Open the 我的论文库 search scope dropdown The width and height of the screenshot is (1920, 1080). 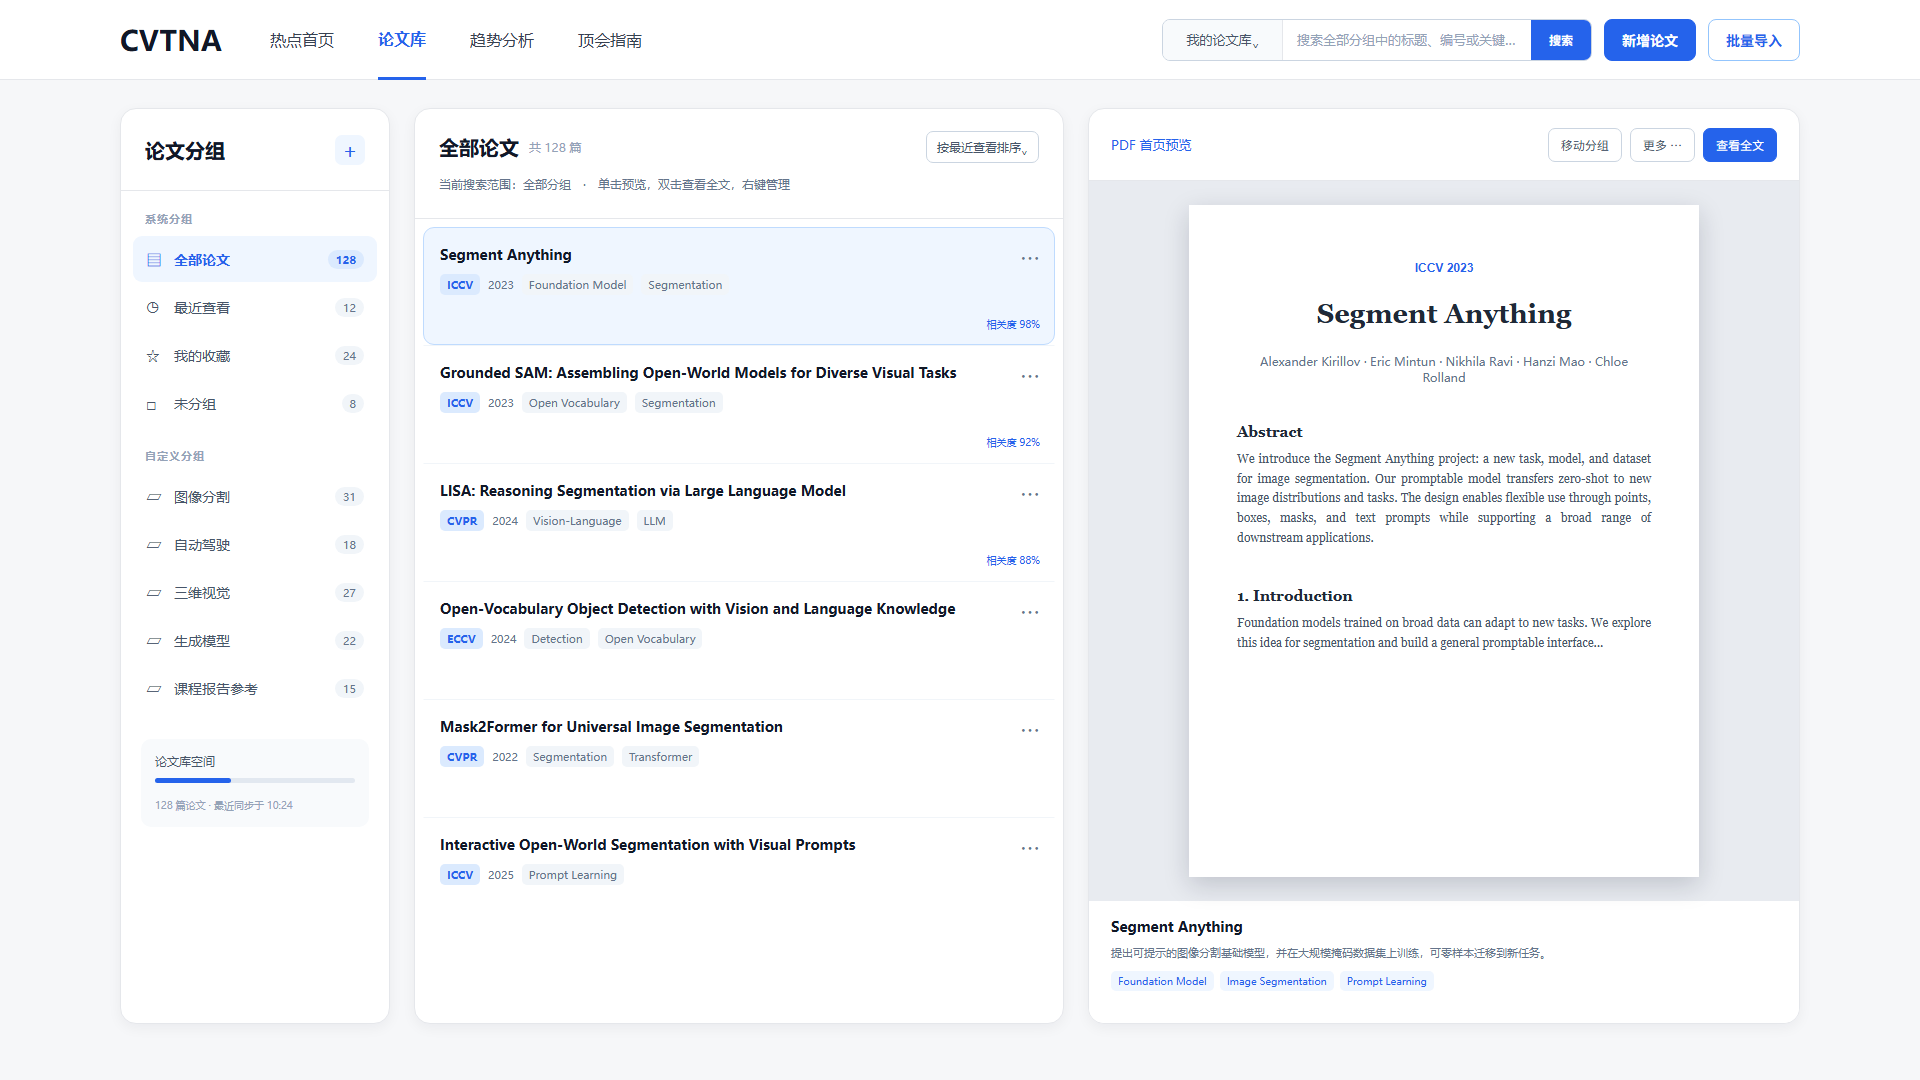pos(1222,40)
